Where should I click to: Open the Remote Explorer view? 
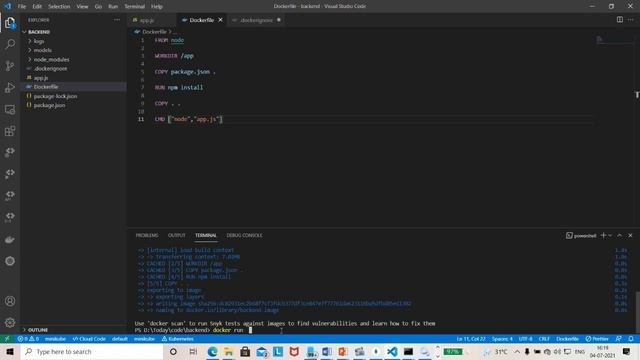10,109
